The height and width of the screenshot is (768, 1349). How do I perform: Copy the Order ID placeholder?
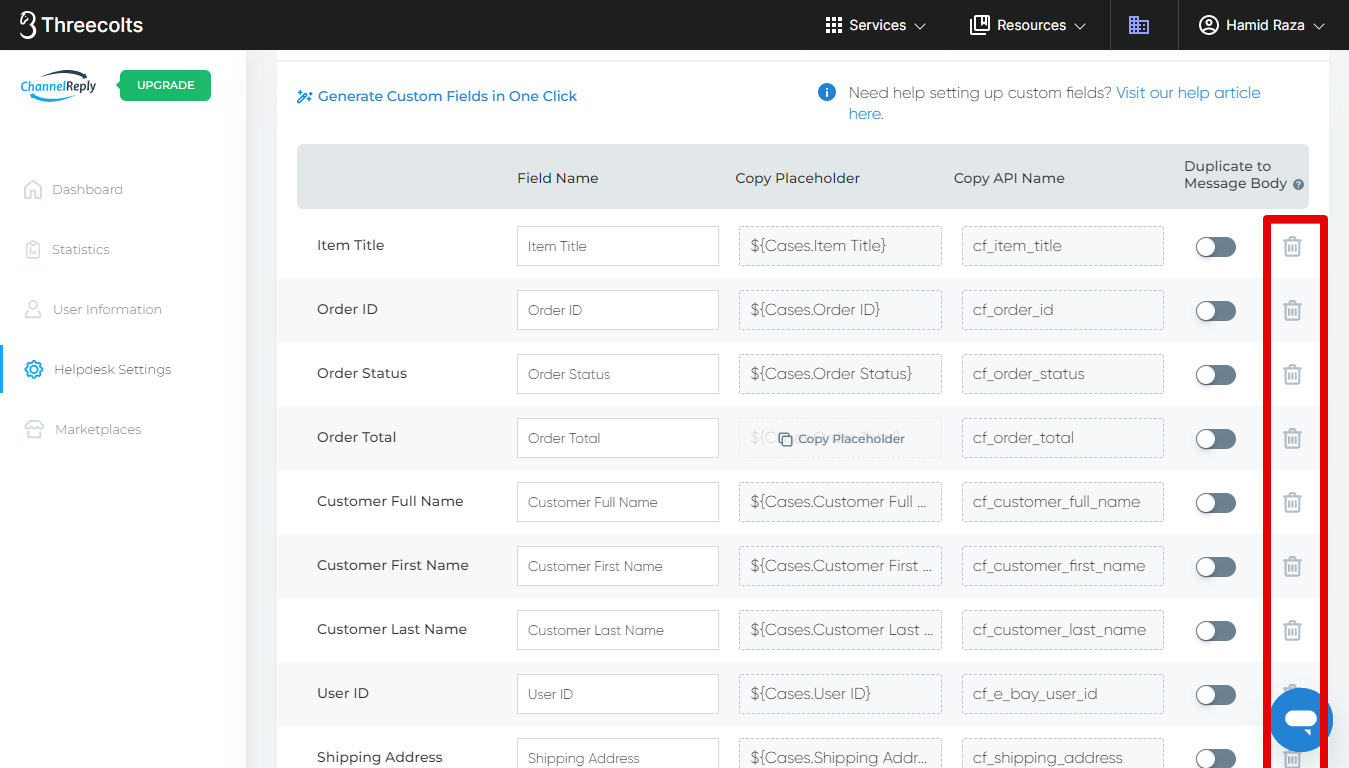pos(840,310)
